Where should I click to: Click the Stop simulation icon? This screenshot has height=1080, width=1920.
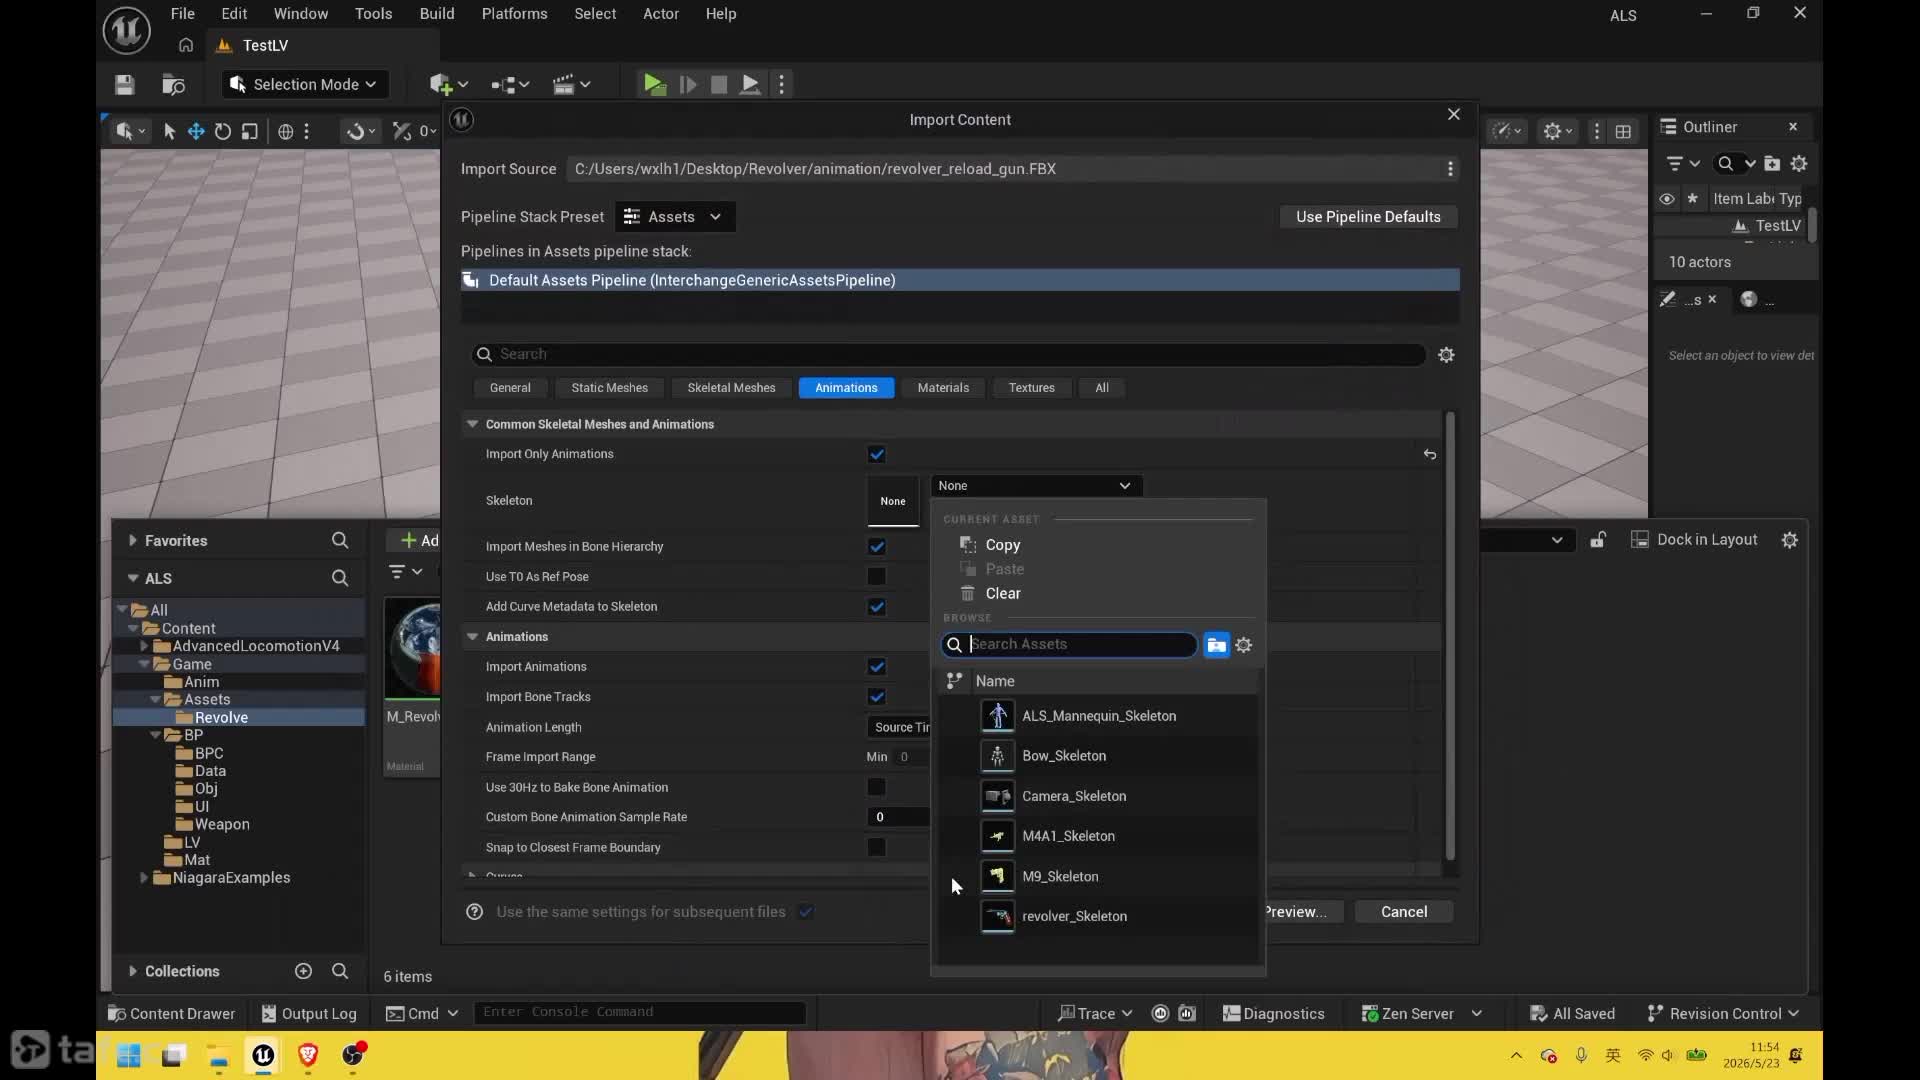tap(719, 85)
